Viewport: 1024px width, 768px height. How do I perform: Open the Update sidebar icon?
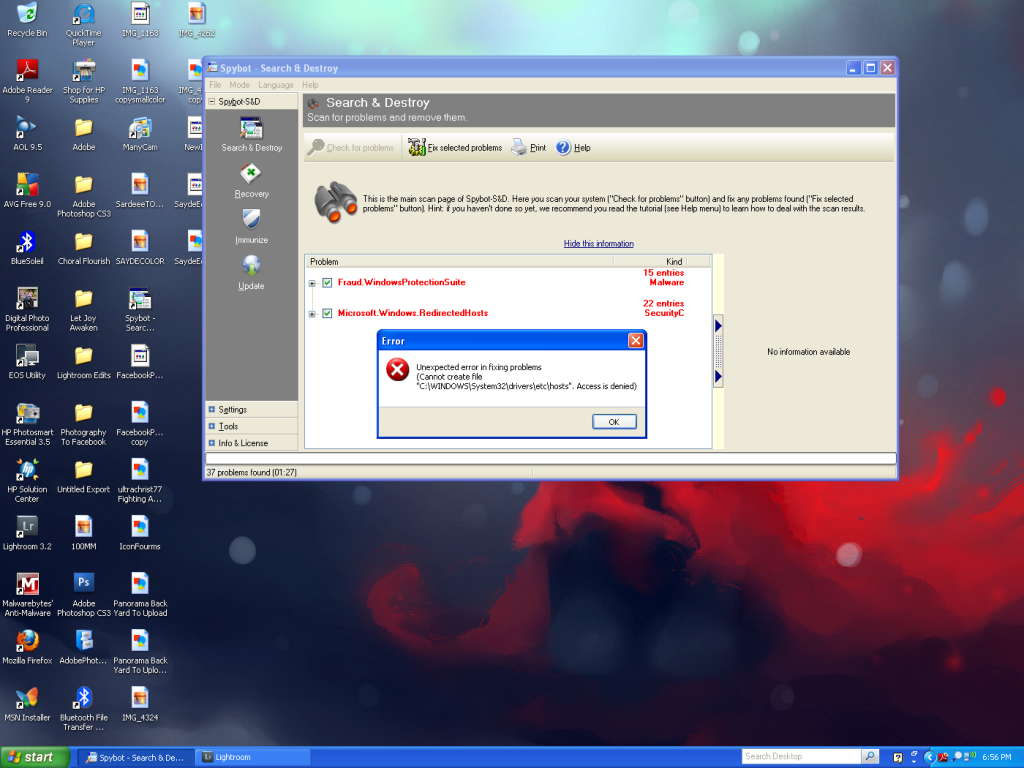(251, 272)
